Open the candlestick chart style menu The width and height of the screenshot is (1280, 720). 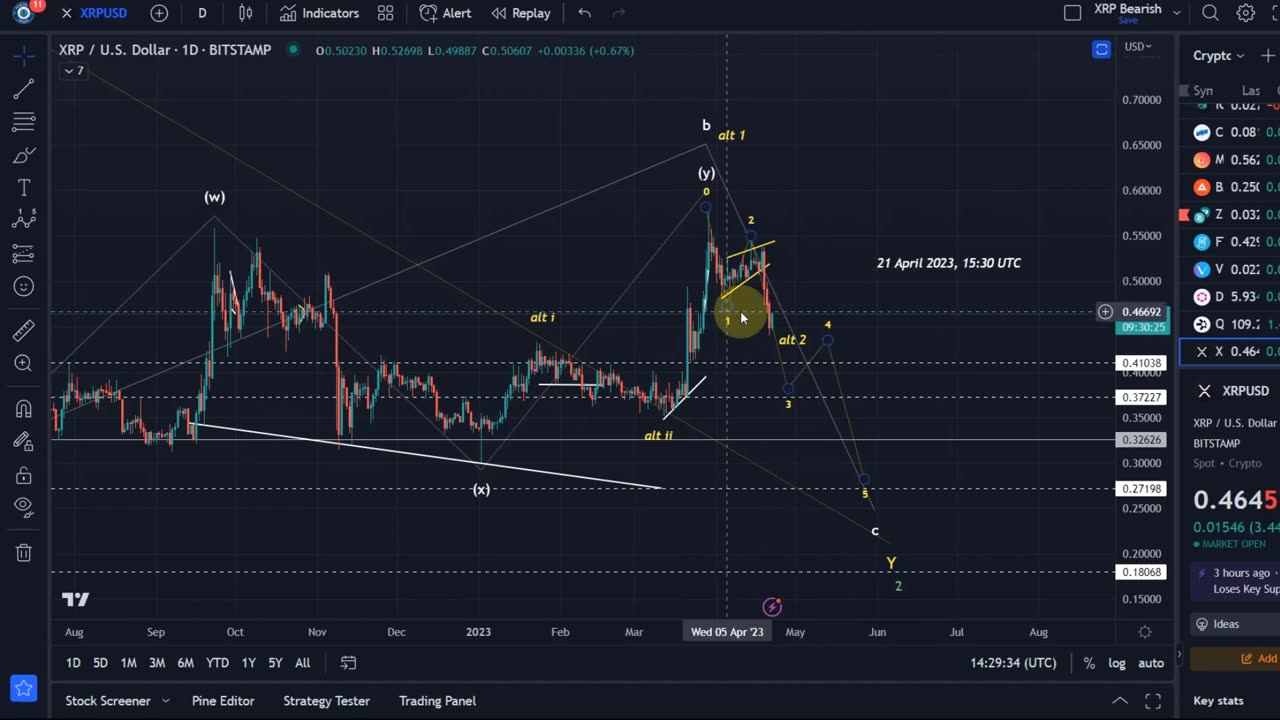[246, 13]
